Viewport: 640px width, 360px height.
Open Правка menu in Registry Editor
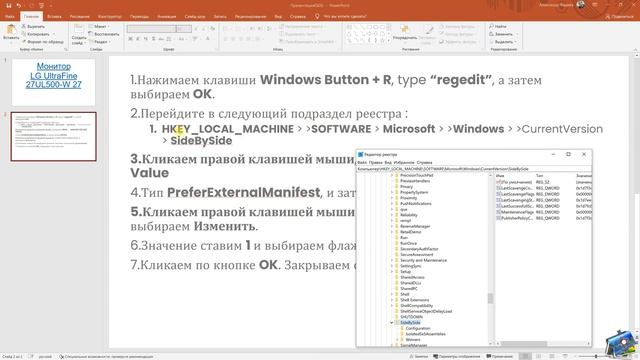pyautogui.click(x=375, y=162)
